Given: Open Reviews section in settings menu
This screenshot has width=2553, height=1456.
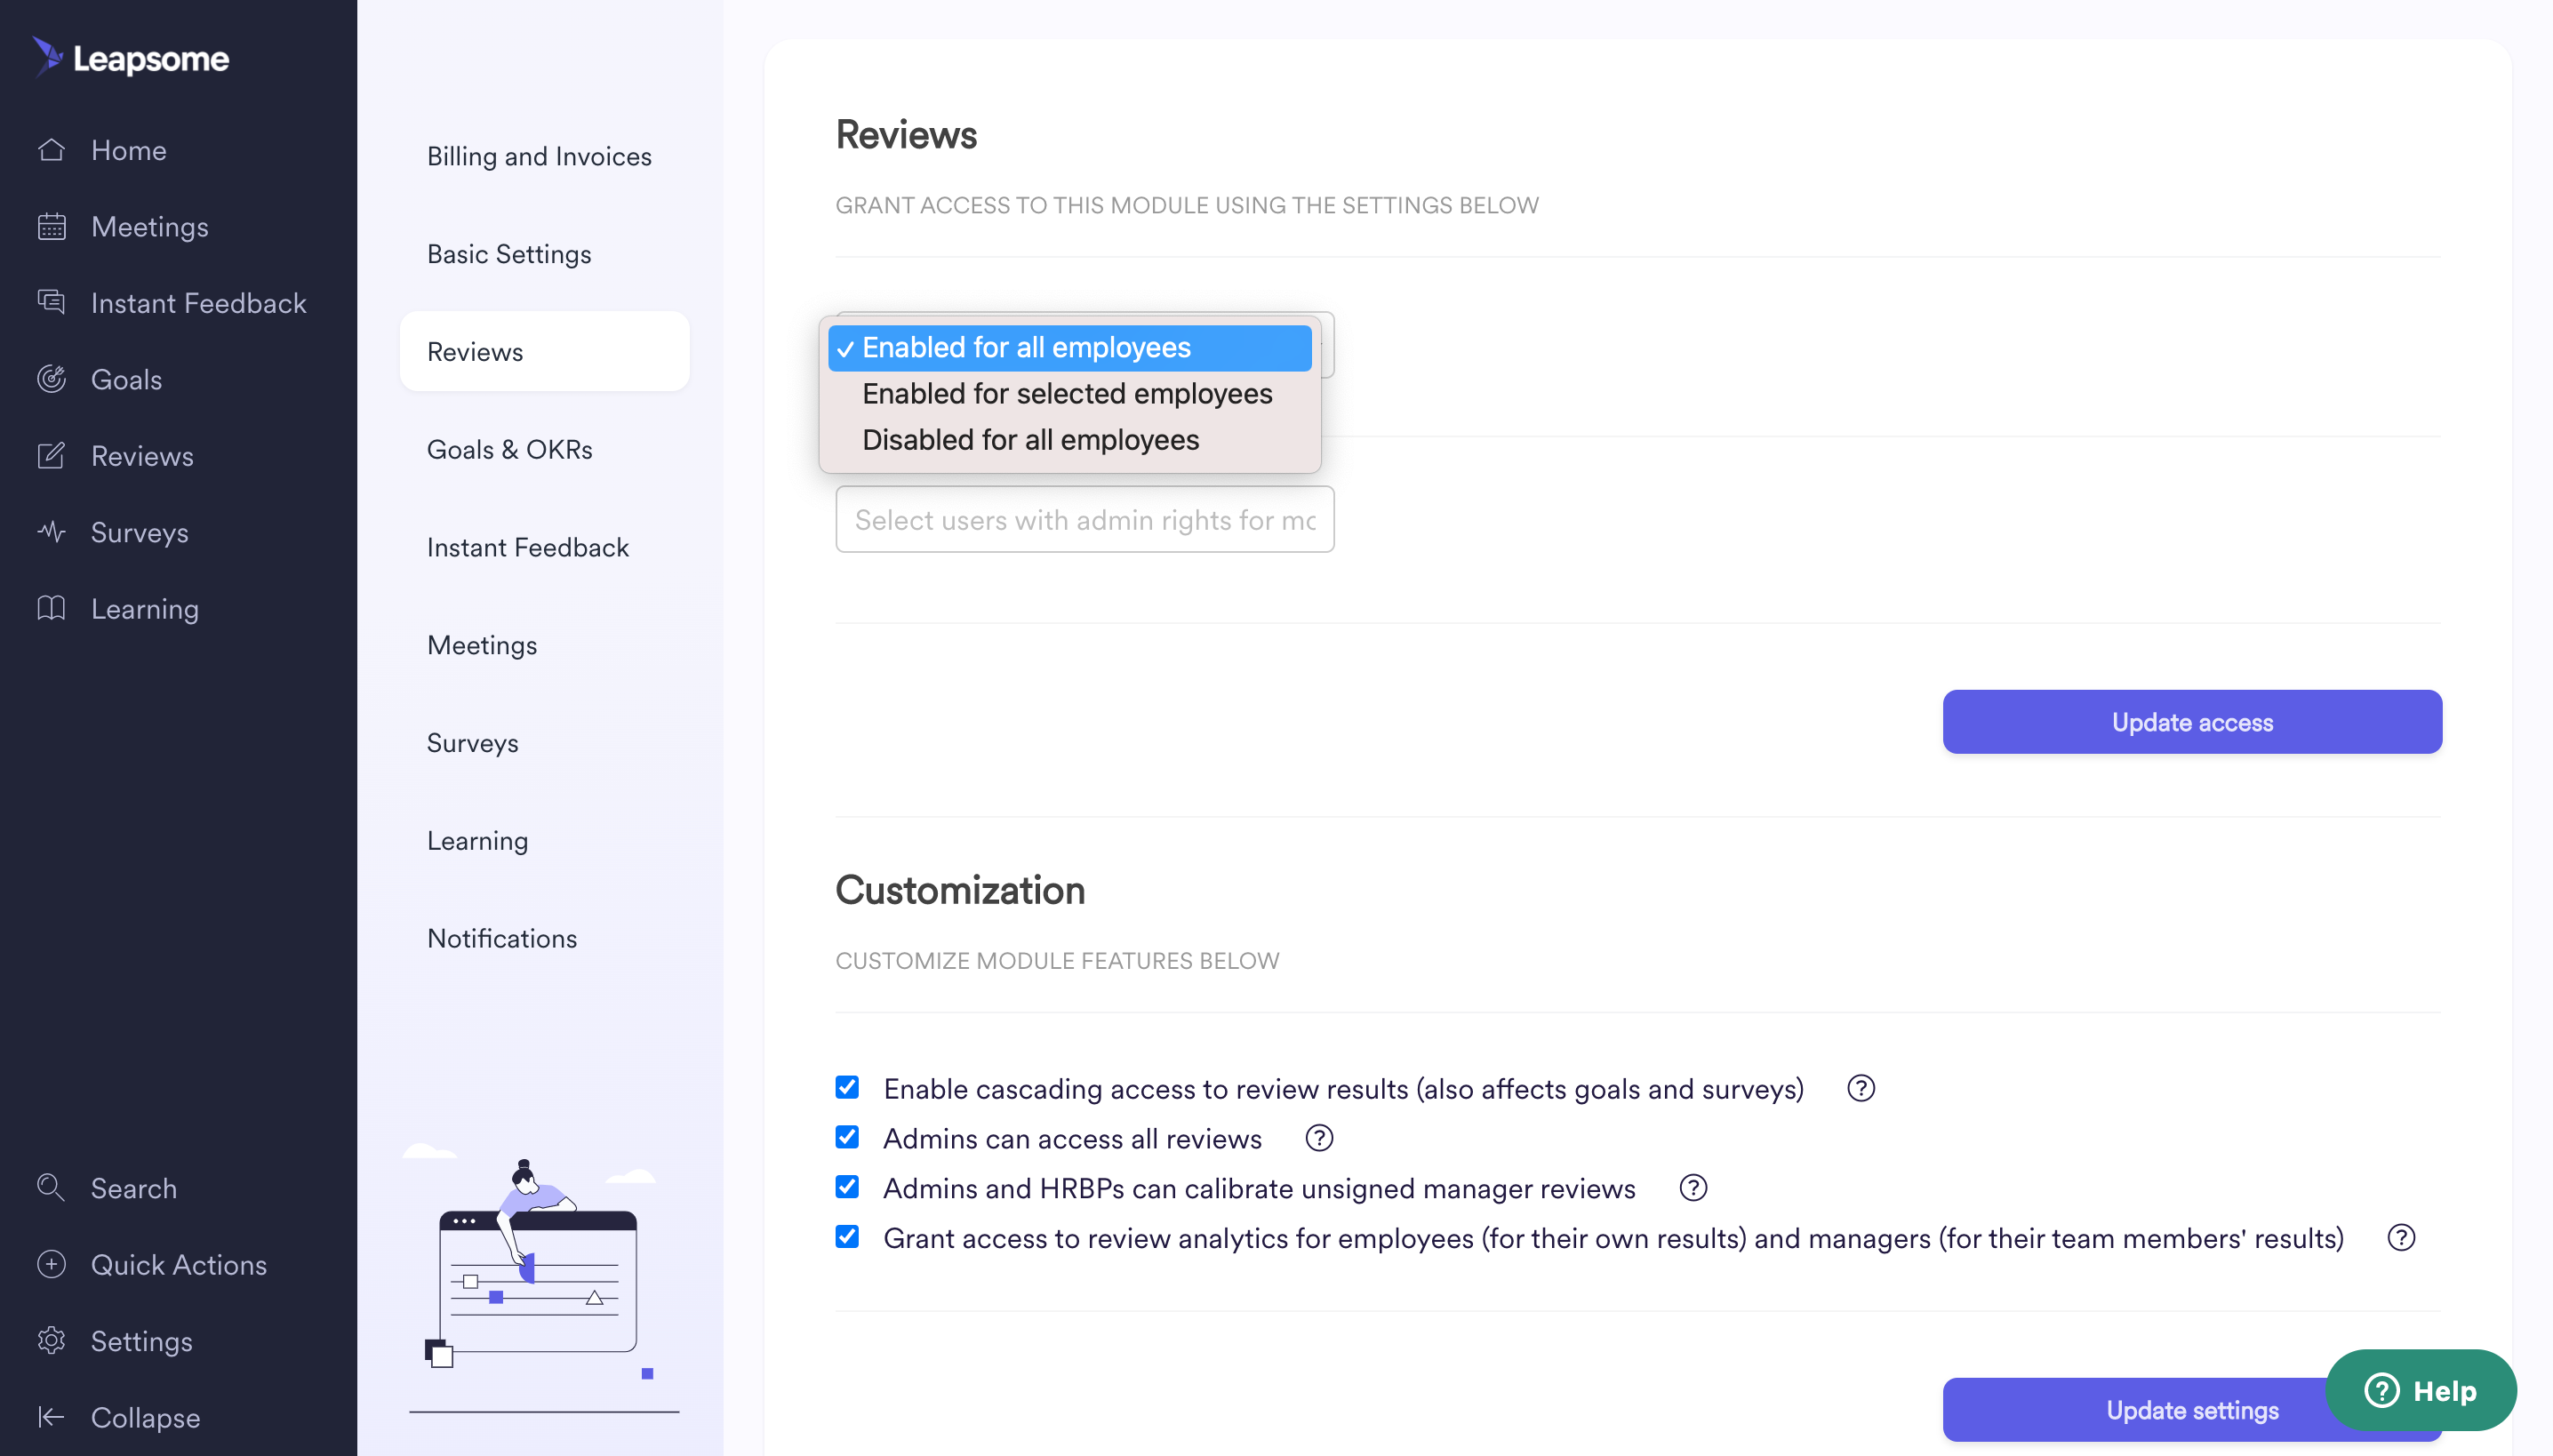Looking at the screenshot, I should [x=544, y=351].
